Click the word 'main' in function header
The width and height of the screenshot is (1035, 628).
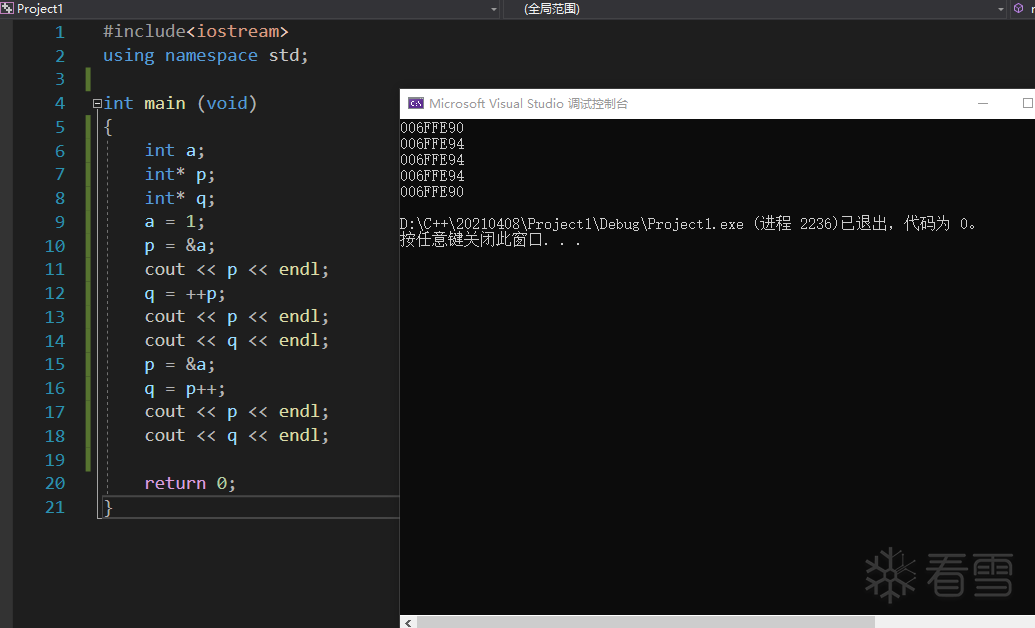(x=164, y=104)
